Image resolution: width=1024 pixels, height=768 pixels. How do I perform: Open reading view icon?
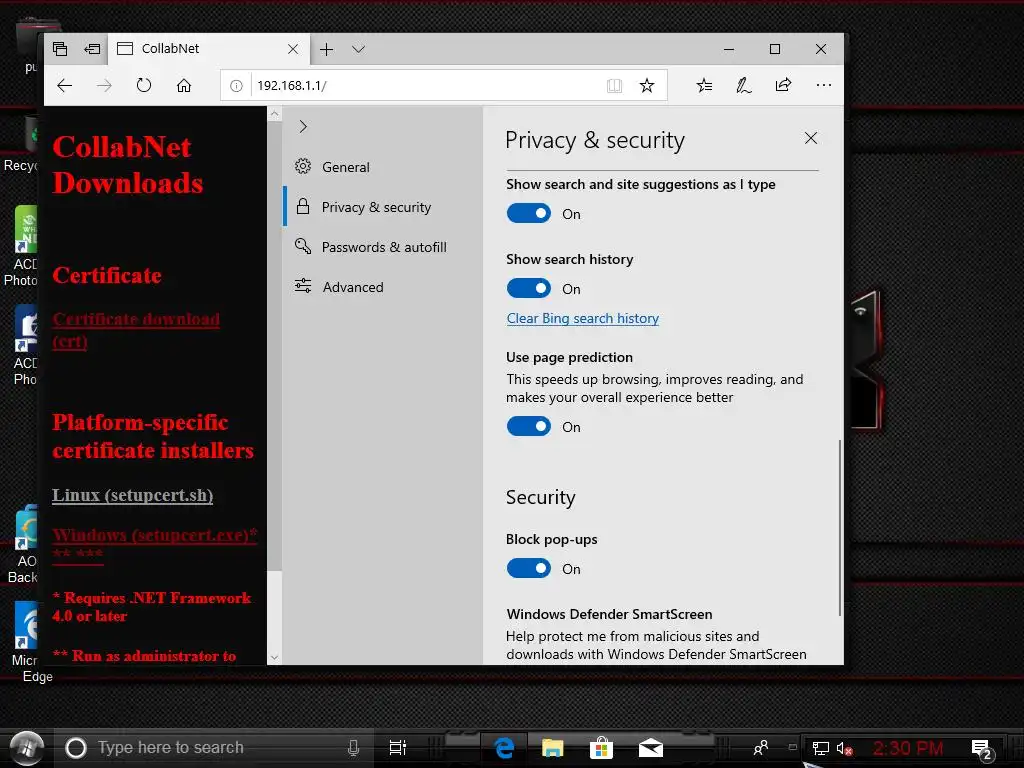pyautogui.click(x=614, y=86)
